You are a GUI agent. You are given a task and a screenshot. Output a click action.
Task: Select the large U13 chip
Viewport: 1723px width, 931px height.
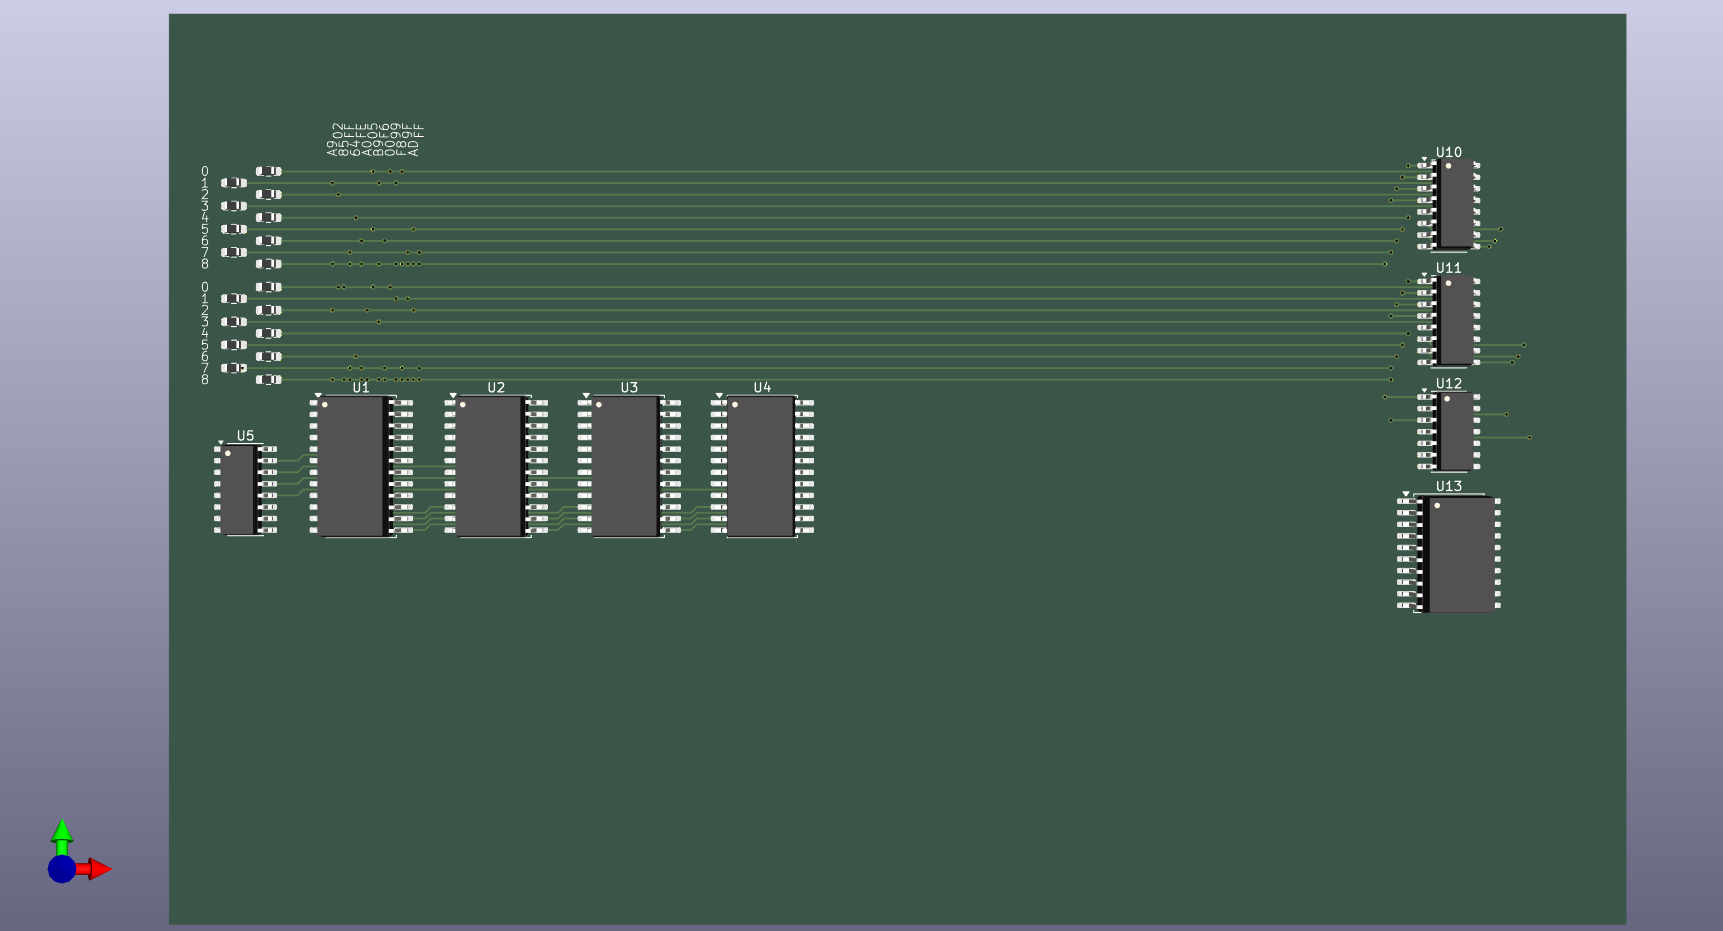point(1461,554)
